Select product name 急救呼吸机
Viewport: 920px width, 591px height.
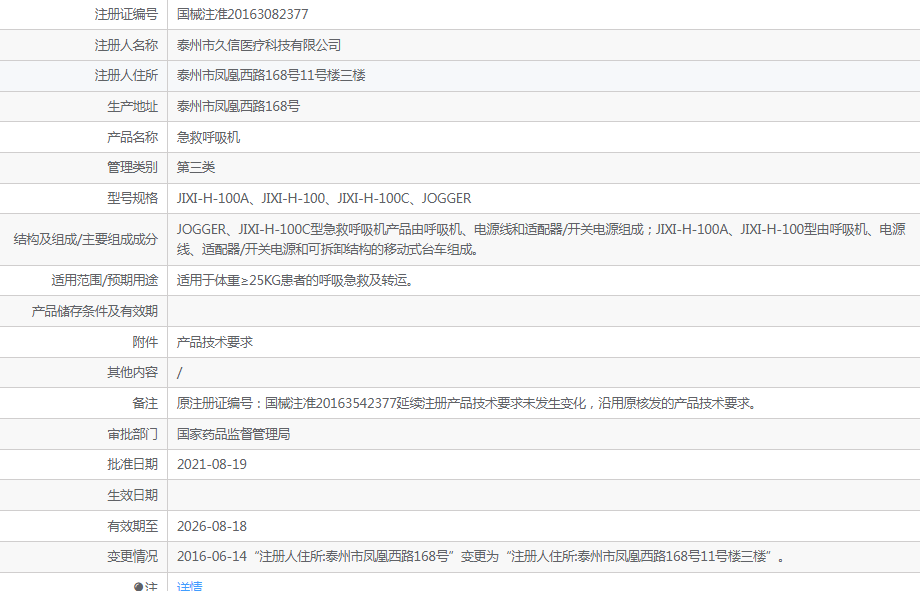(208, 137)
